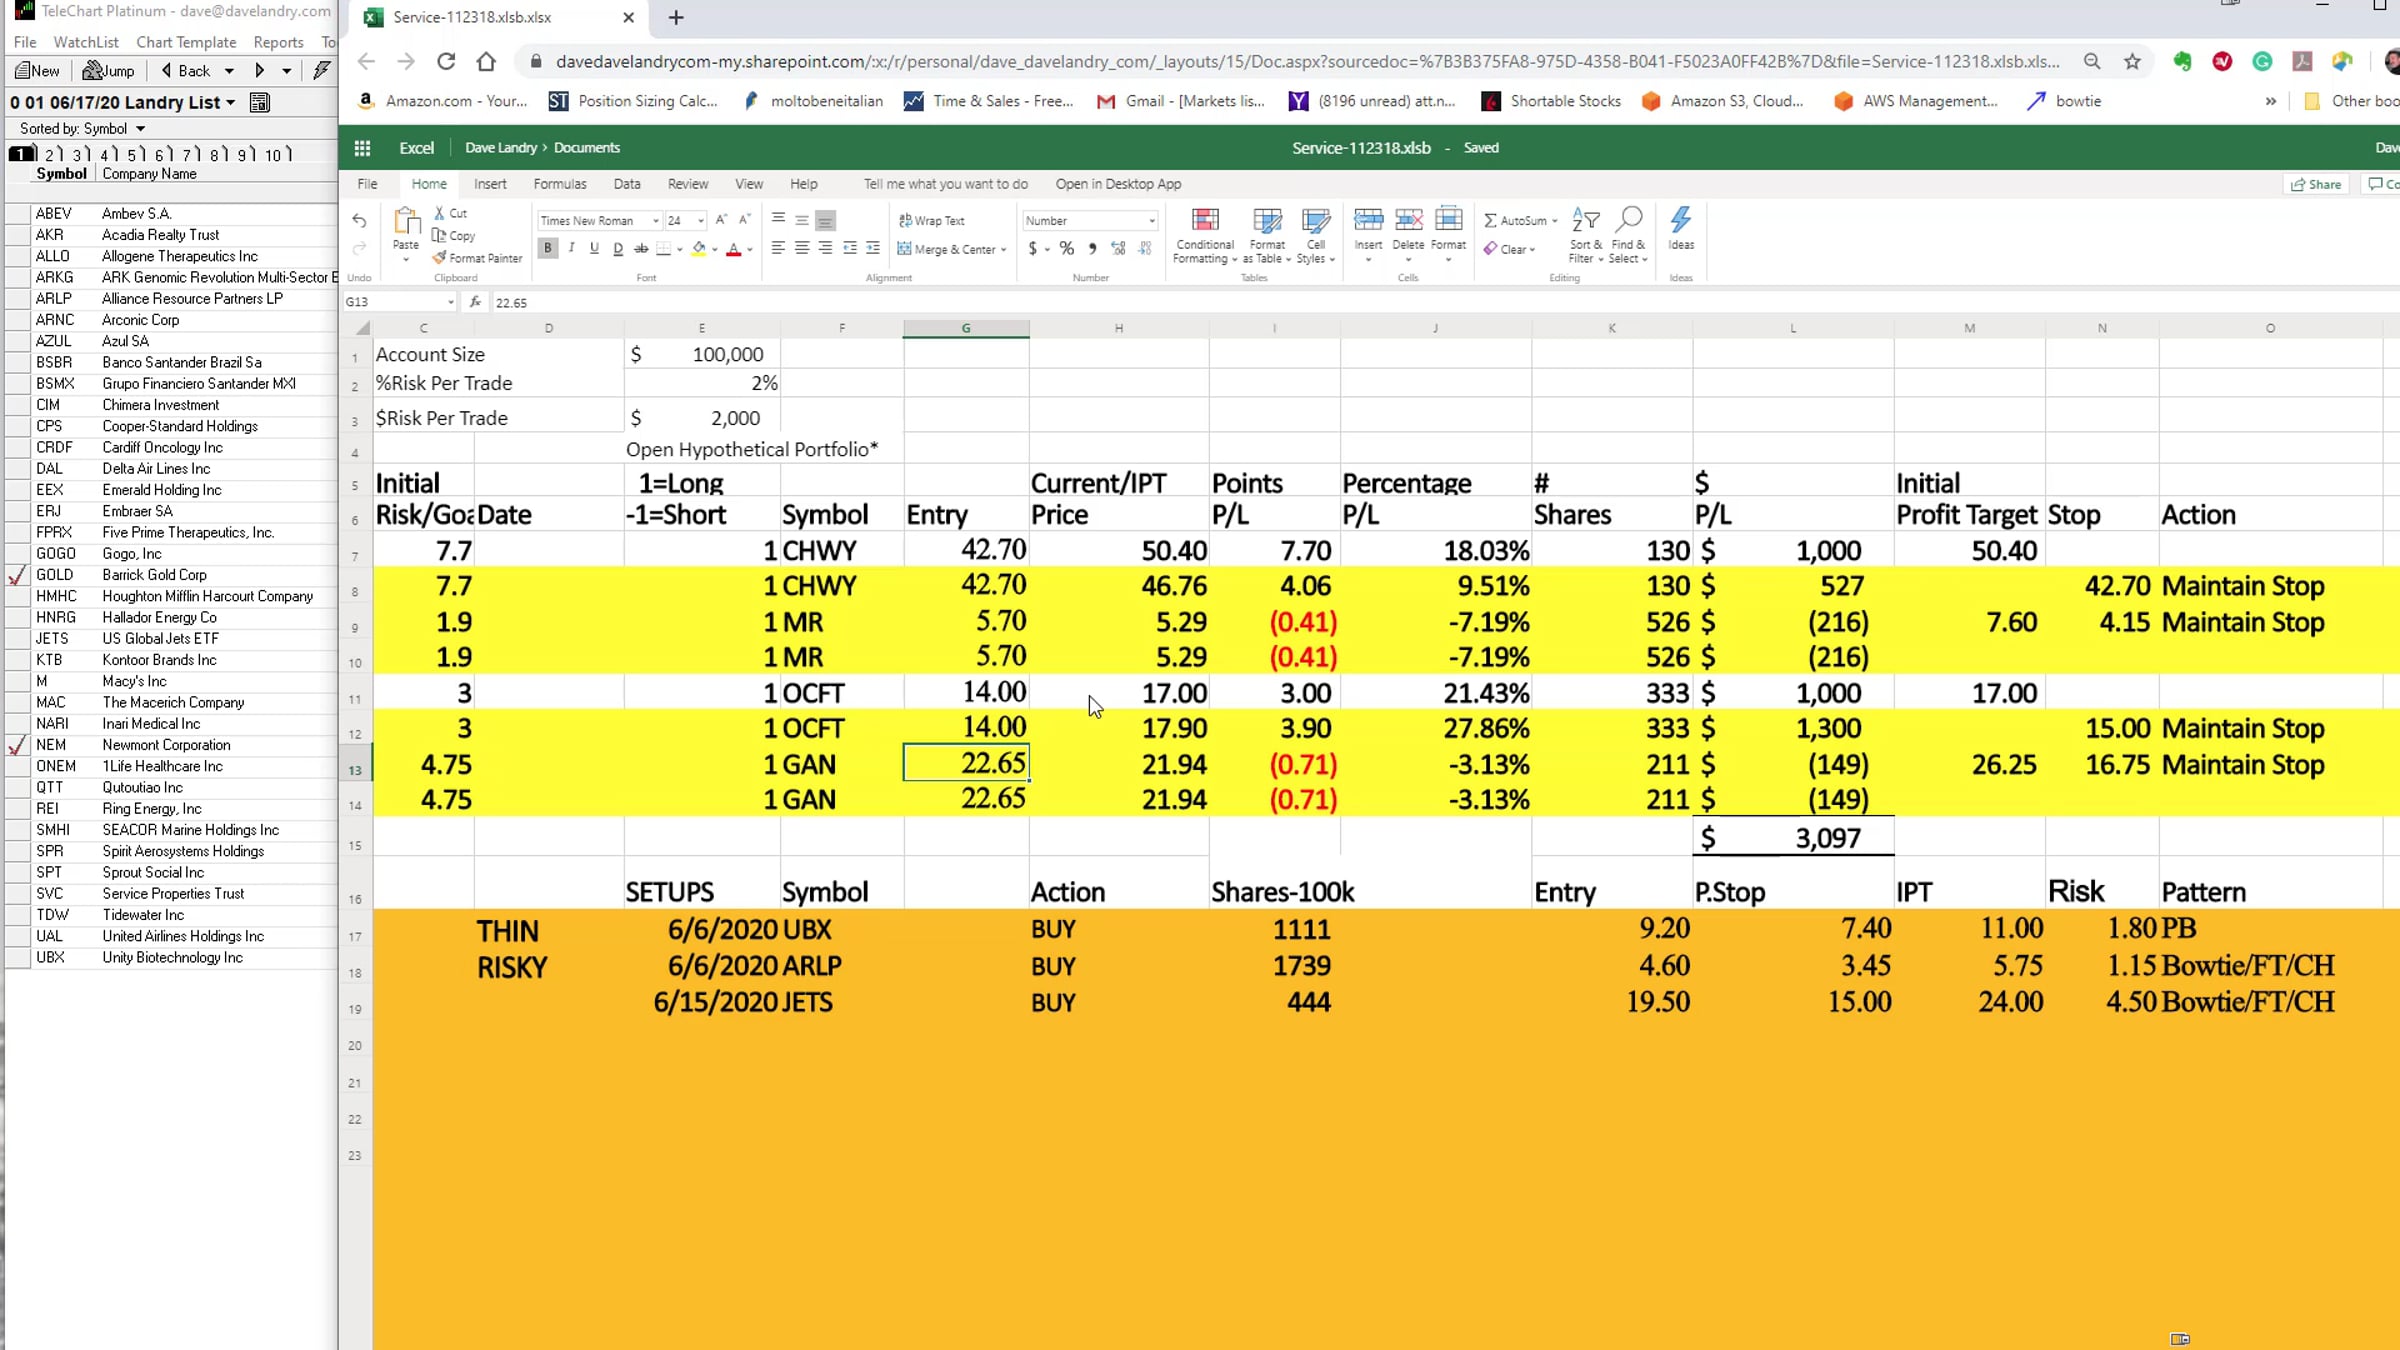Open the Position Sizing Calc bookmark
Viewport: 2400px width, 1350px height.
click(x=633, y=101)
